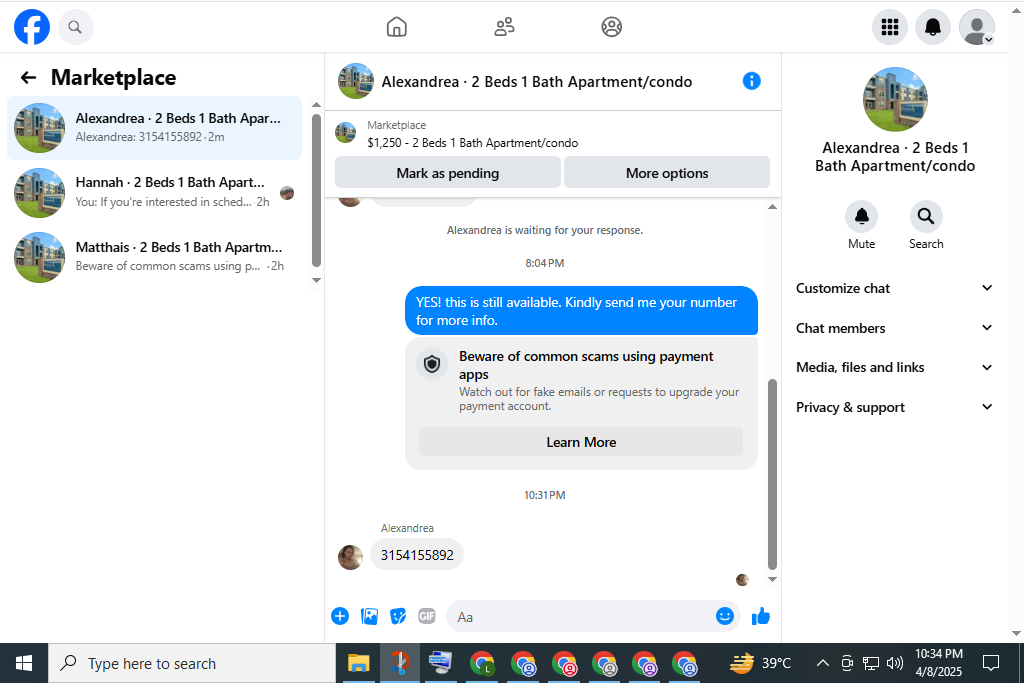Search in conversation magnifier icon
Image resolution: width=1024 pixels, height=683 pixels.
tap(925, 217)
